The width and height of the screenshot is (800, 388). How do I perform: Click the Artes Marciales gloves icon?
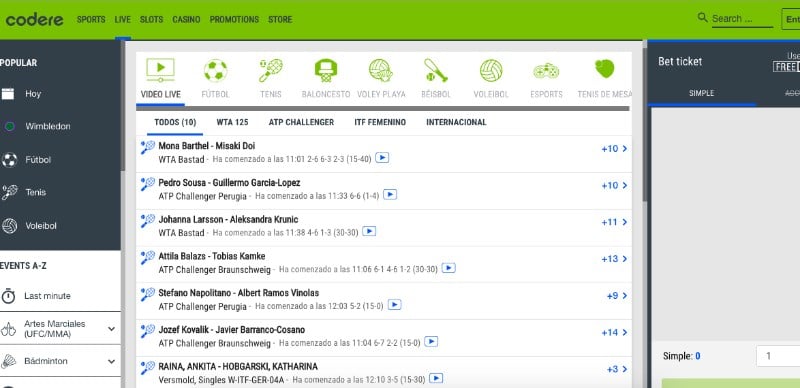(8, 329)
